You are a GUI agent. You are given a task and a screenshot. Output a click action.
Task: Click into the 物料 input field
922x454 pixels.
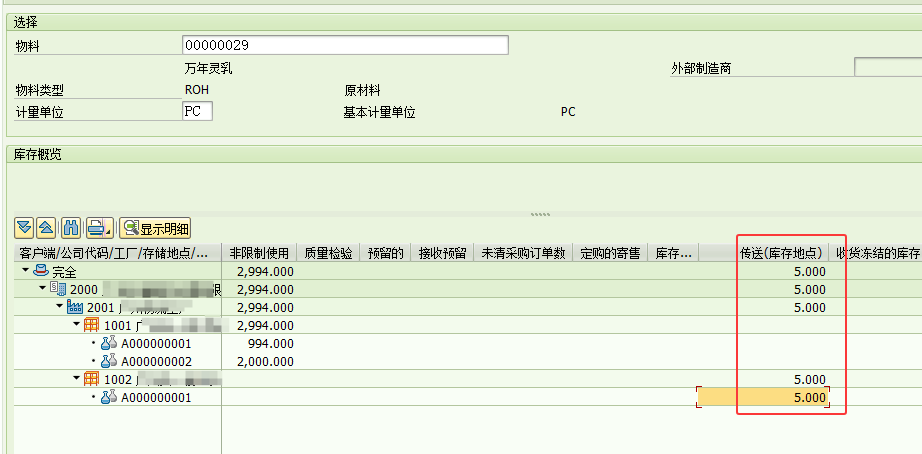tap(345, 45)
